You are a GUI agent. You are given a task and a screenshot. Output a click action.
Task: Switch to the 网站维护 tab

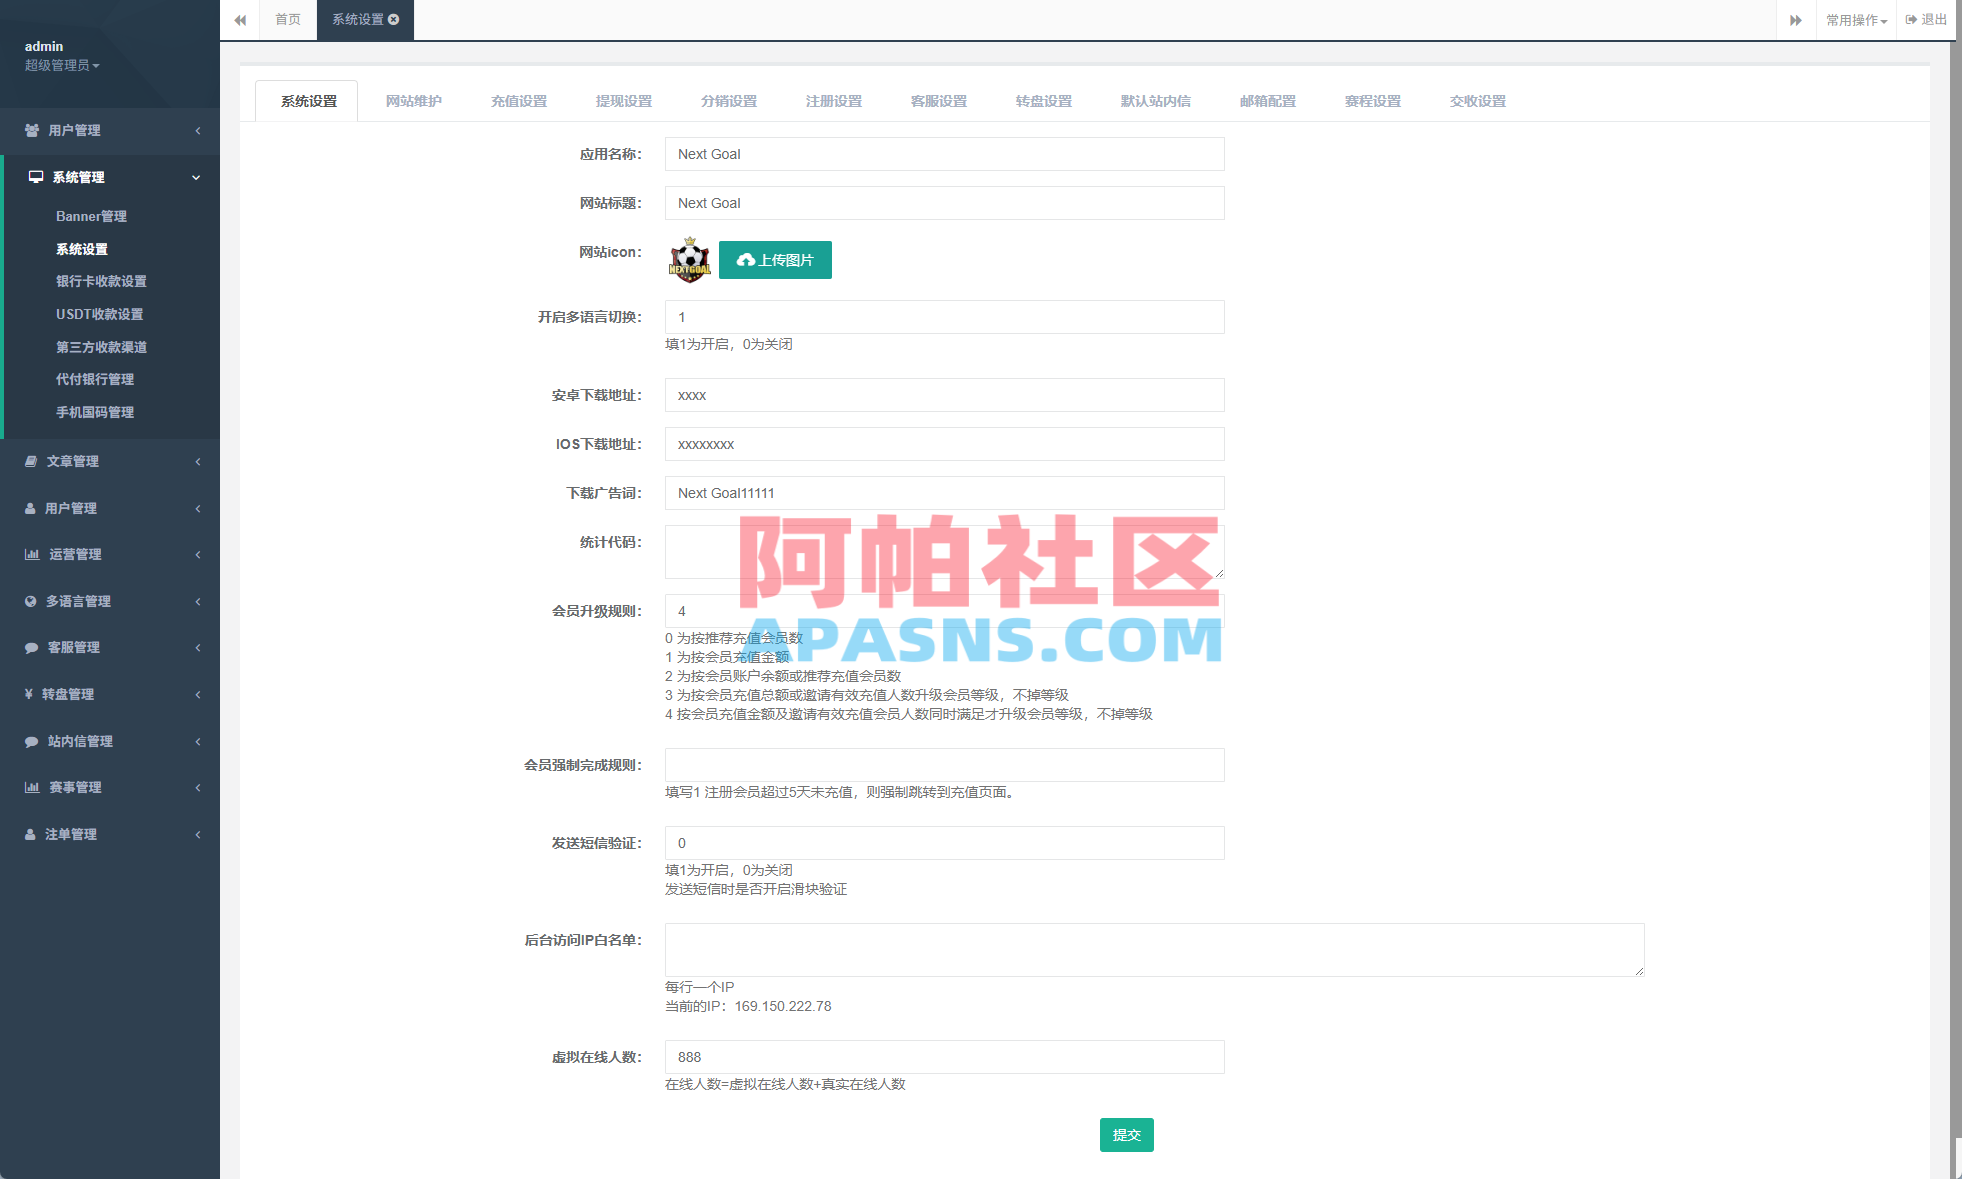coord(414,101)
